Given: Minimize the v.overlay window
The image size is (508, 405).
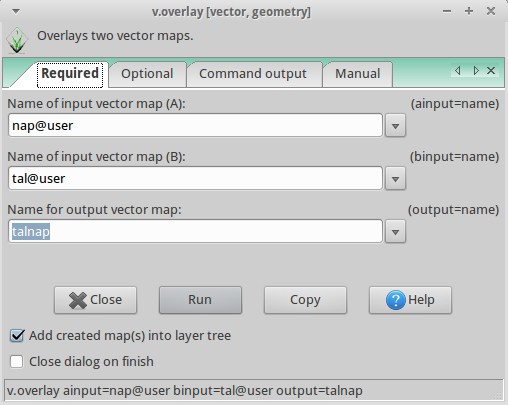Looking at the screenshot, I should (x=447, y=11).
